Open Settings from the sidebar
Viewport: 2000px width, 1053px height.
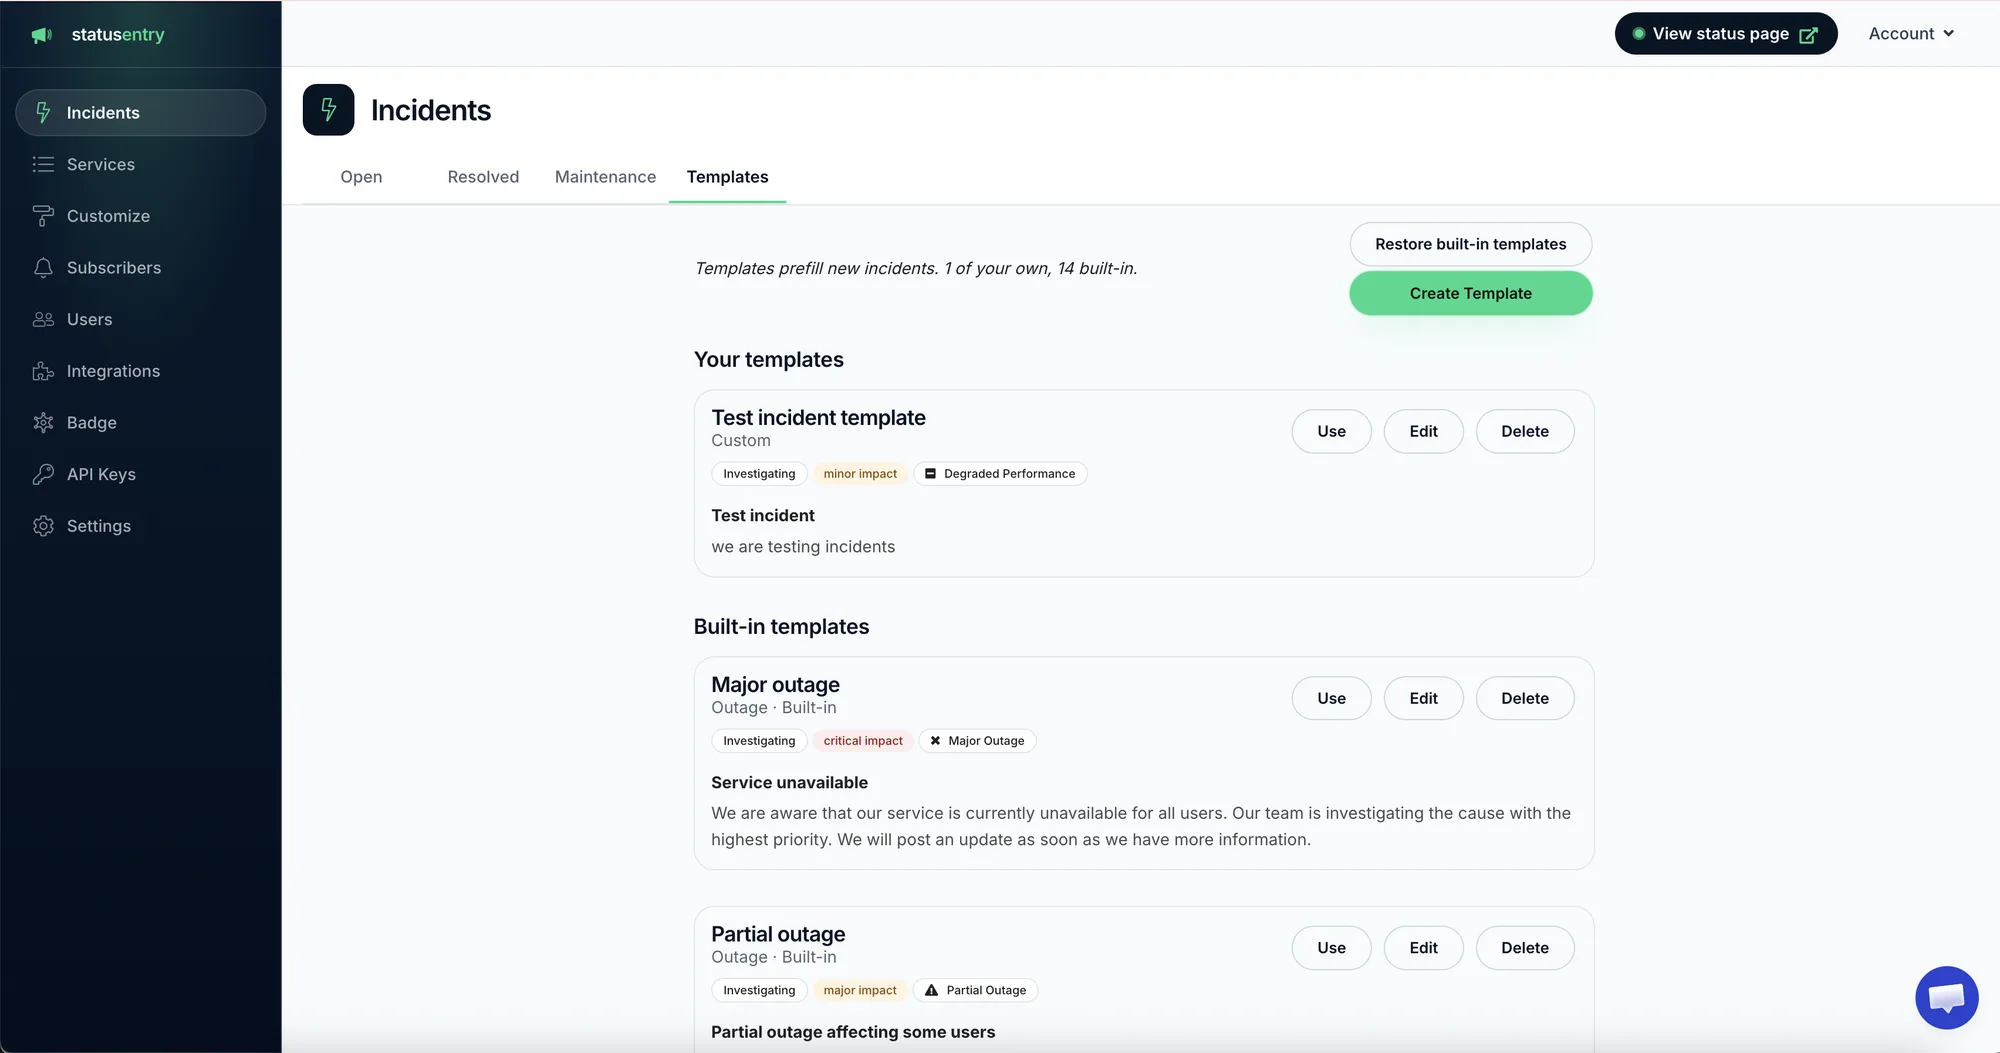coord(141,526)
